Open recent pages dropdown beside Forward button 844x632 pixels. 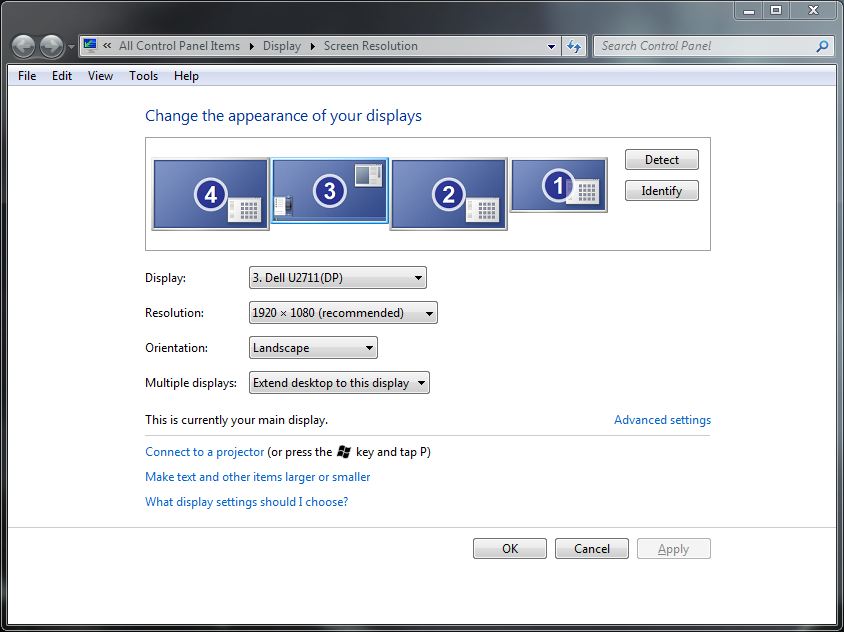click(x=71, y=47)
